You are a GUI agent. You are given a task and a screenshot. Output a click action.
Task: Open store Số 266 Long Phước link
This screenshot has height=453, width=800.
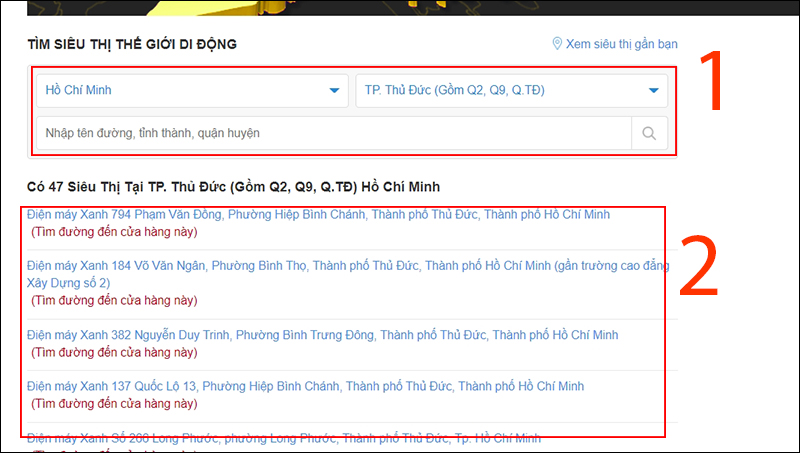pyautogui.click(x=284, y=438)
